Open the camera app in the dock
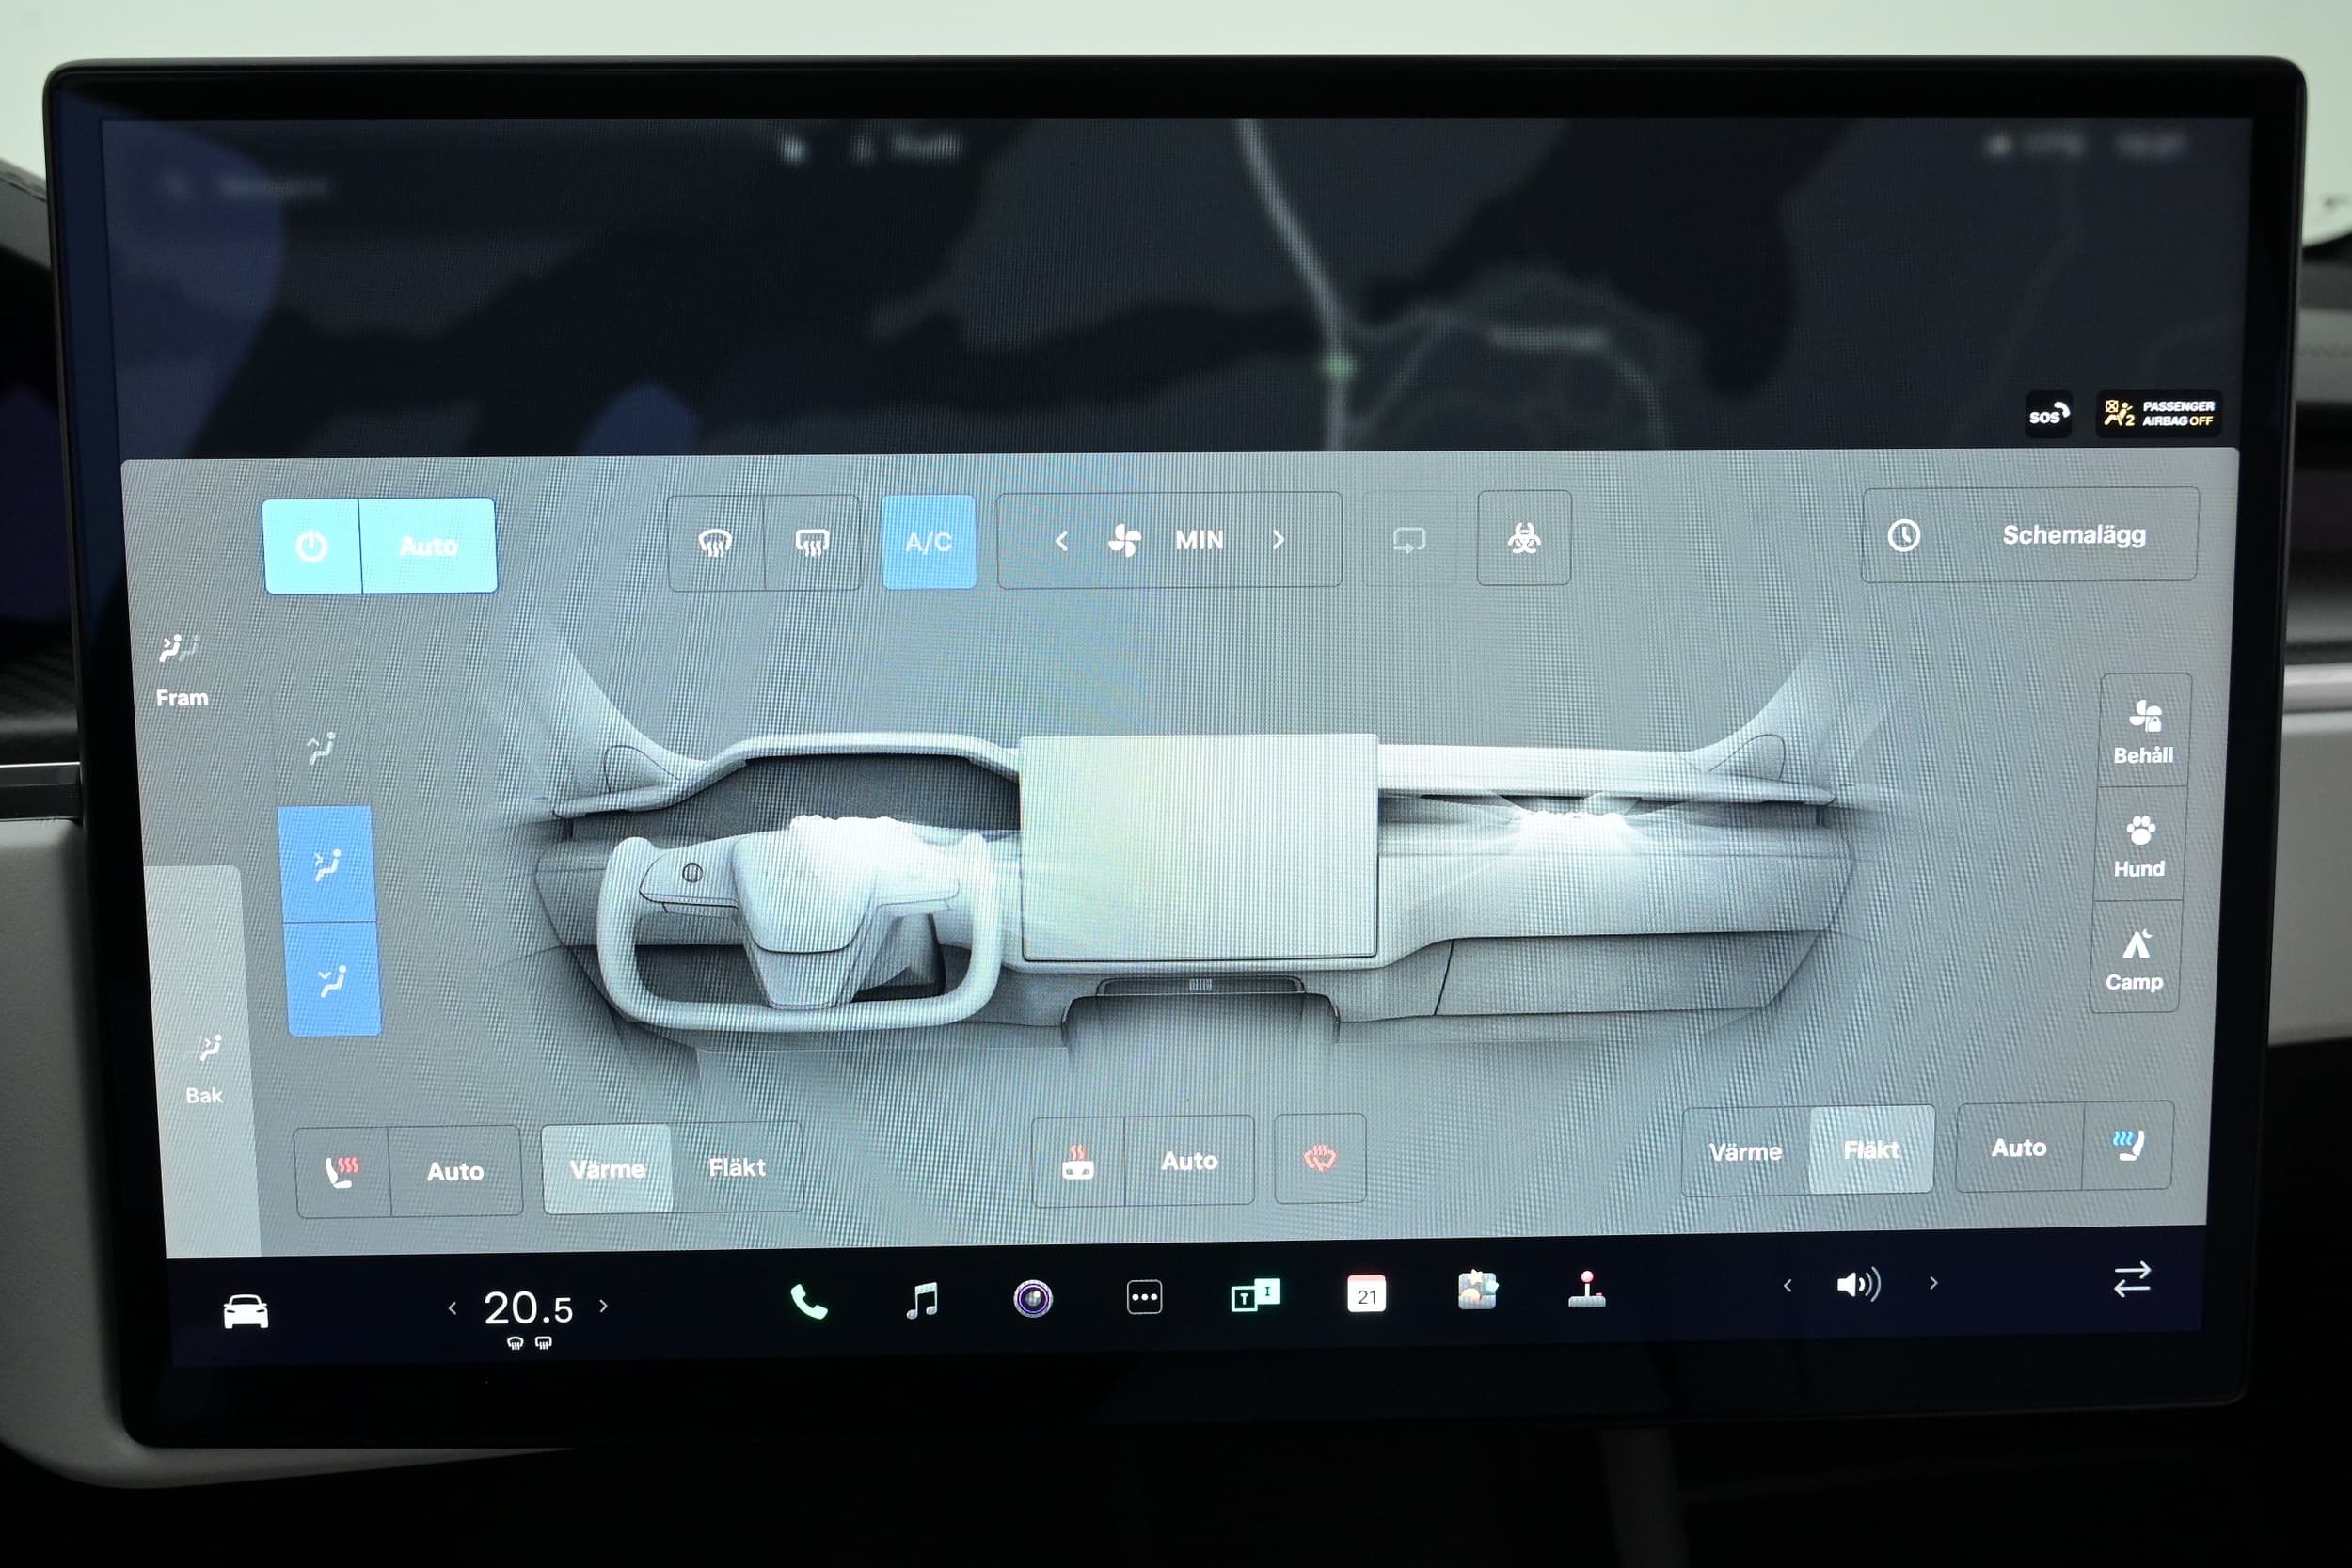The image size is (2352, 1568). [1032, 1299]
